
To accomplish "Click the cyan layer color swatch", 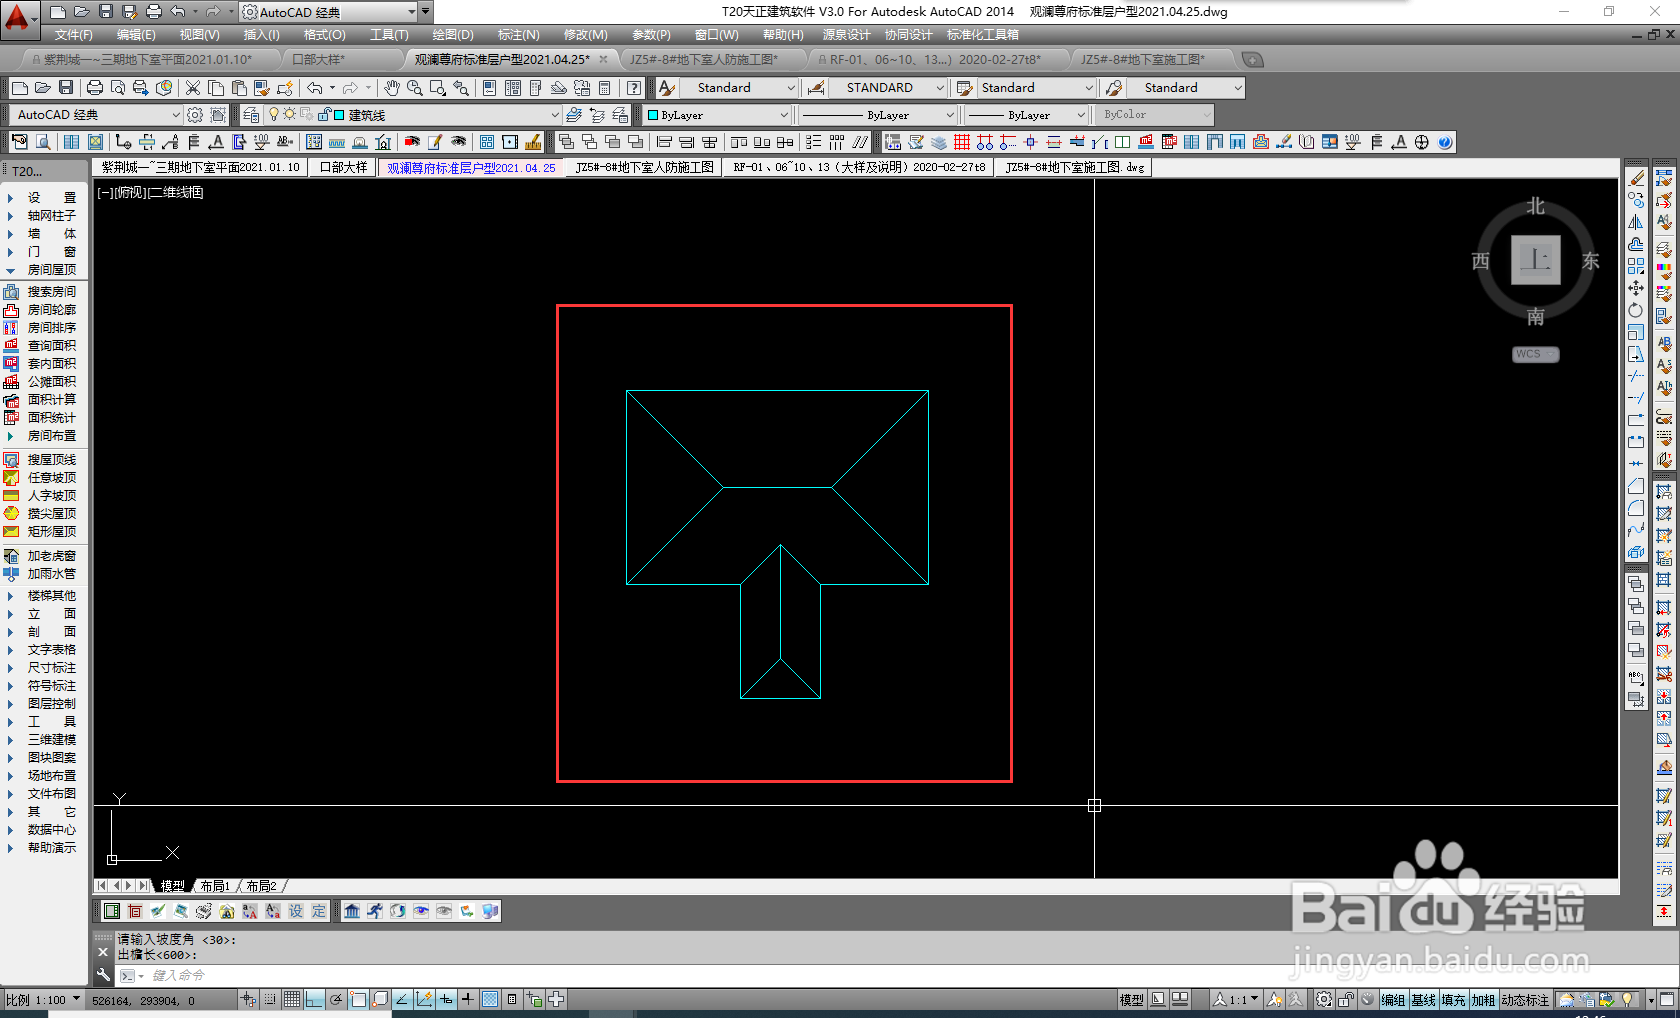I will pos(339,115).
